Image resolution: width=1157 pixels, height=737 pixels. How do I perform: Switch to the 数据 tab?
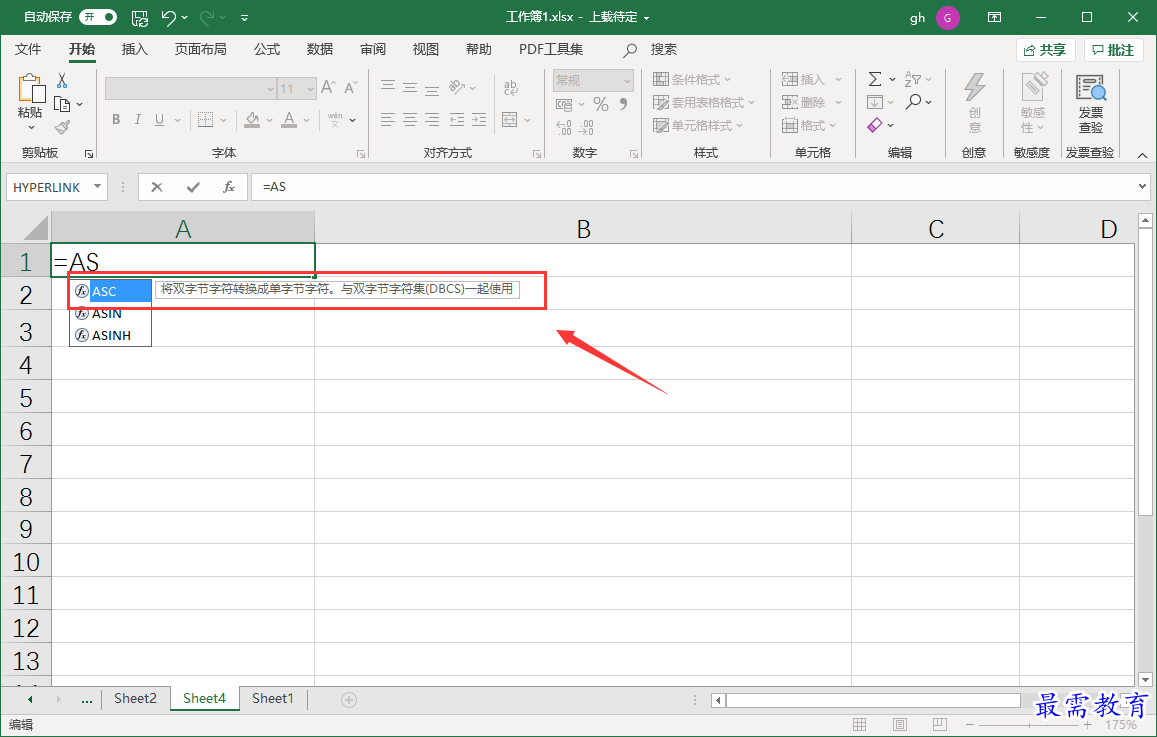320,49
